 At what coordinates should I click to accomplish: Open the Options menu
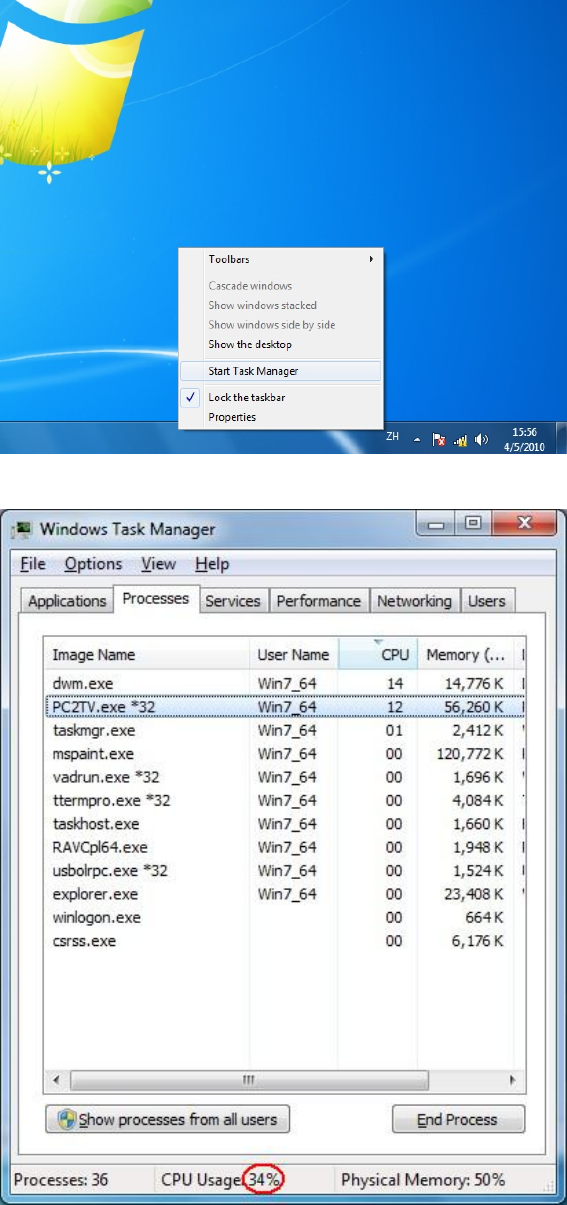(93, 564)
